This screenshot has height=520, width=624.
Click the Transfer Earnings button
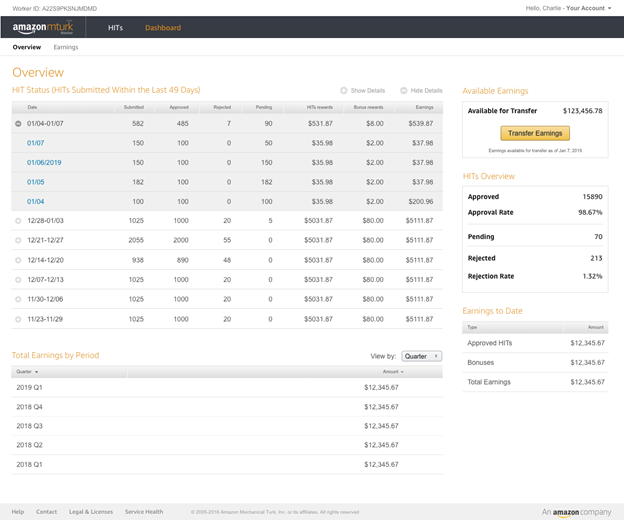[535, 133]
